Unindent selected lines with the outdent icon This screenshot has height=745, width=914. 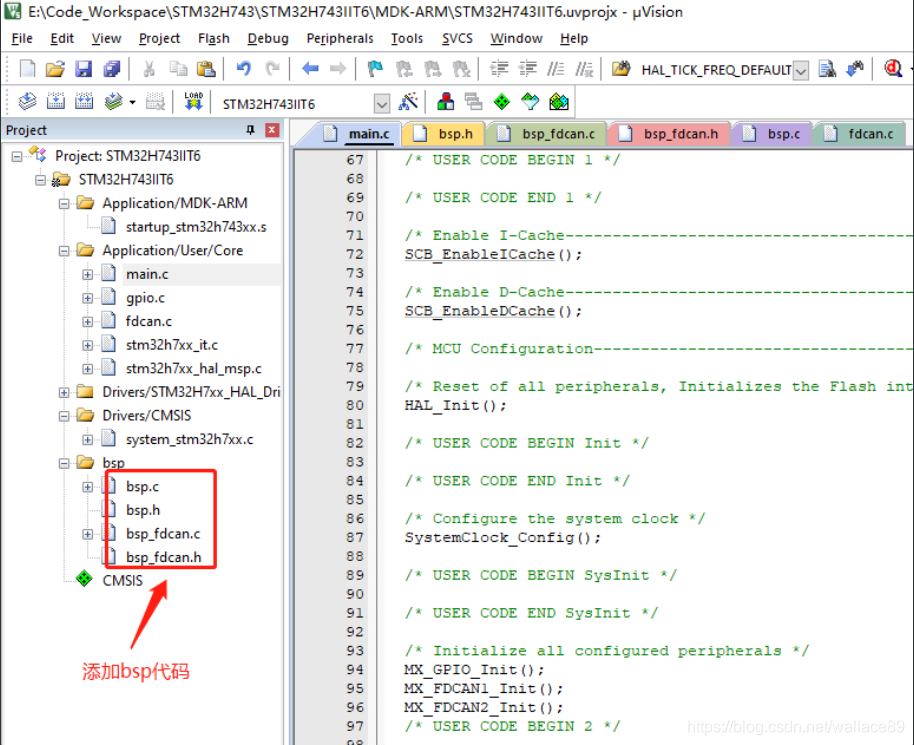click(528, 69)
